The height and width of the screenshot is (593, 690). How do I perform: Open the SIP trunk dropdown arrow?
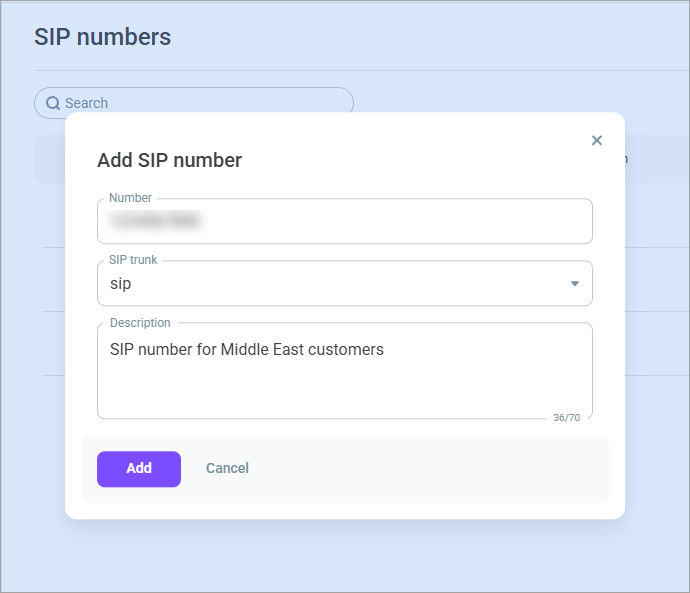[x=574, y=283]
